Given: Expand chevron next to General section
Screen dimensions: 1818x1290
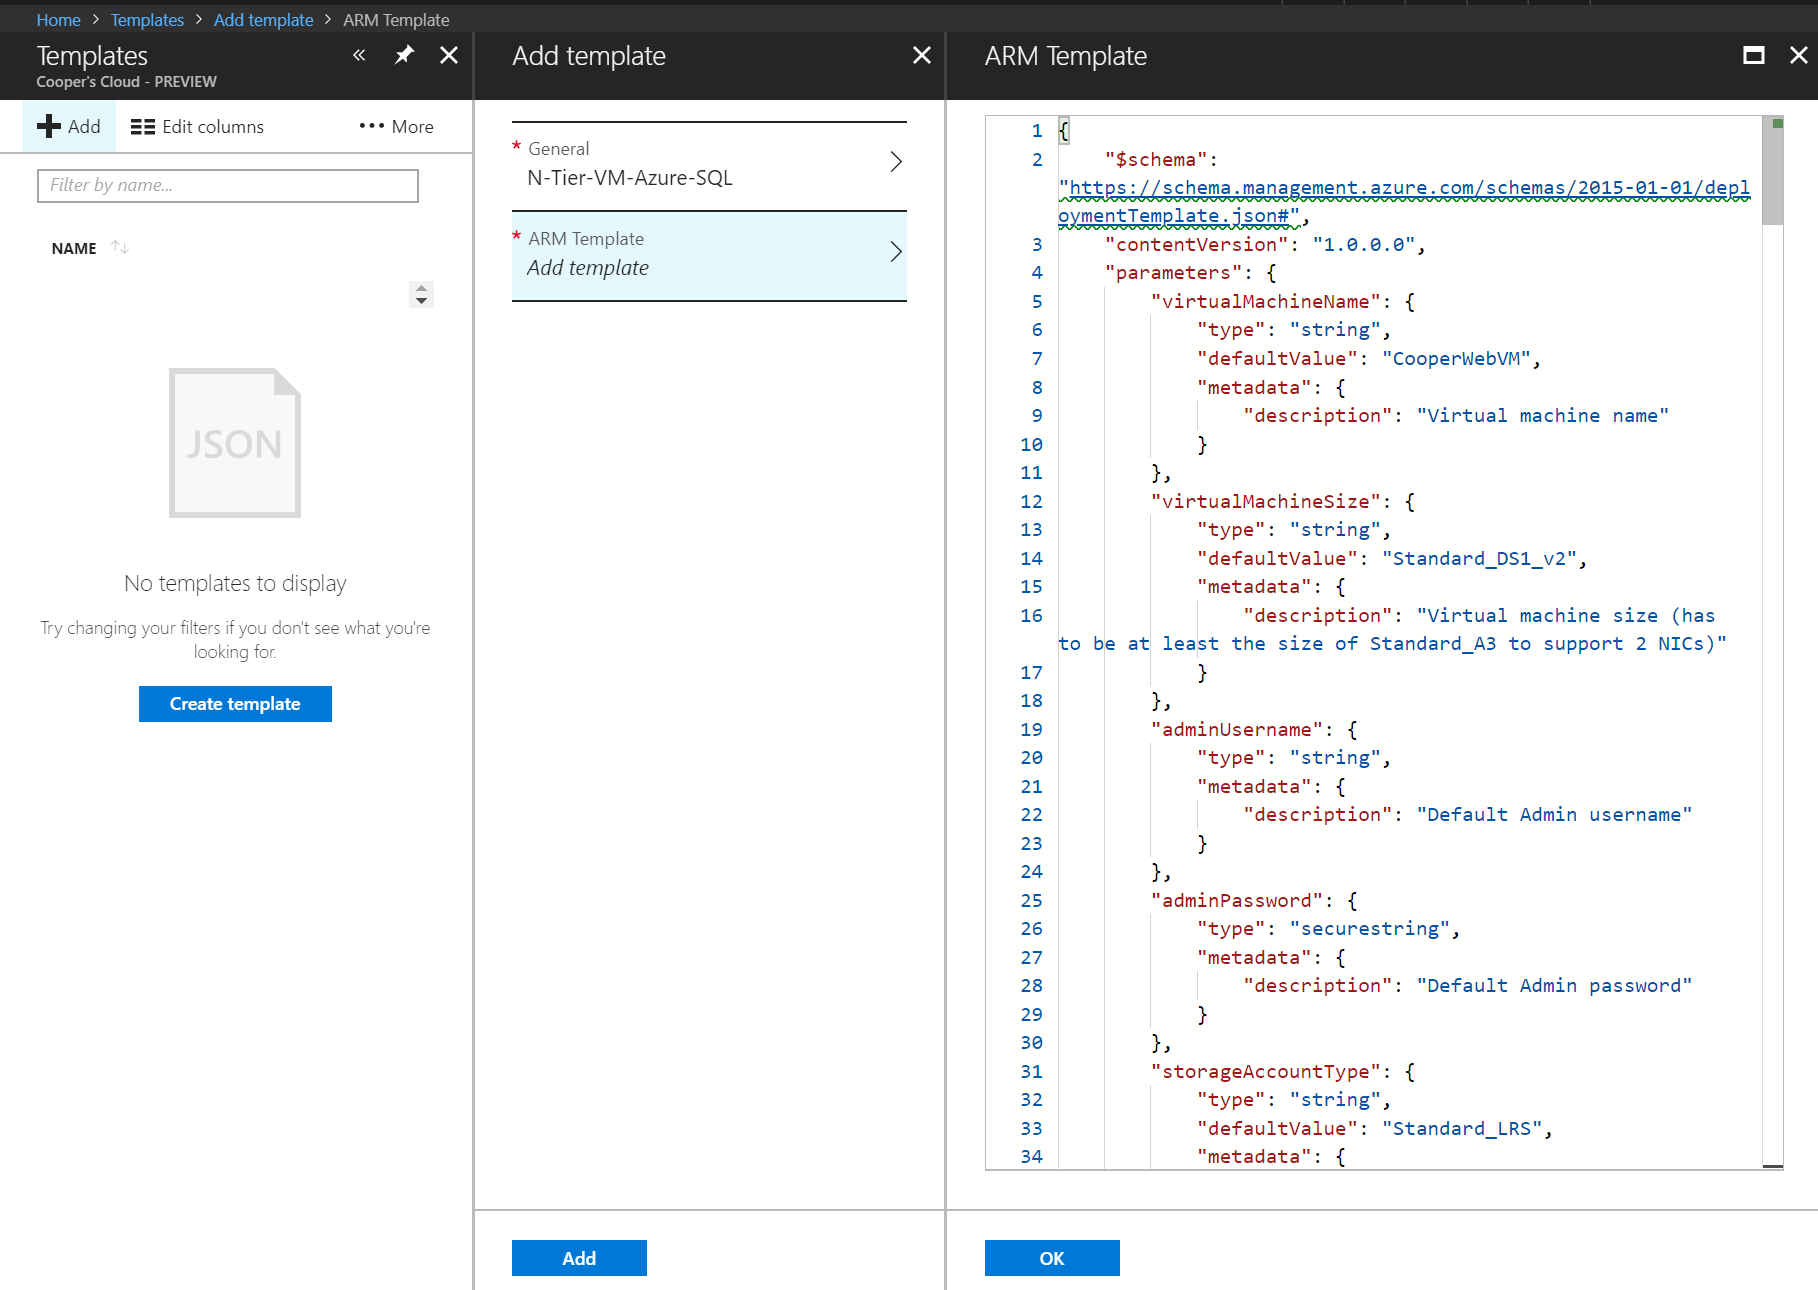Looking at the screenshot, I should 896,162.
